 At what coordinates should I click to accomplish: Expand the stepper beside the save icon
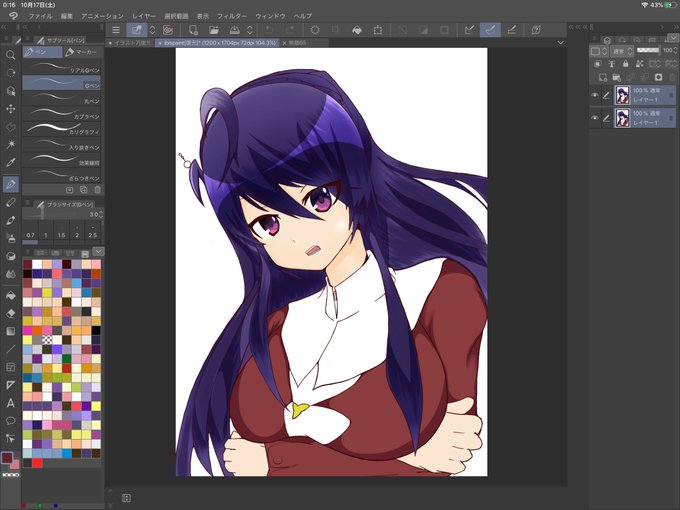pos(250,30)
